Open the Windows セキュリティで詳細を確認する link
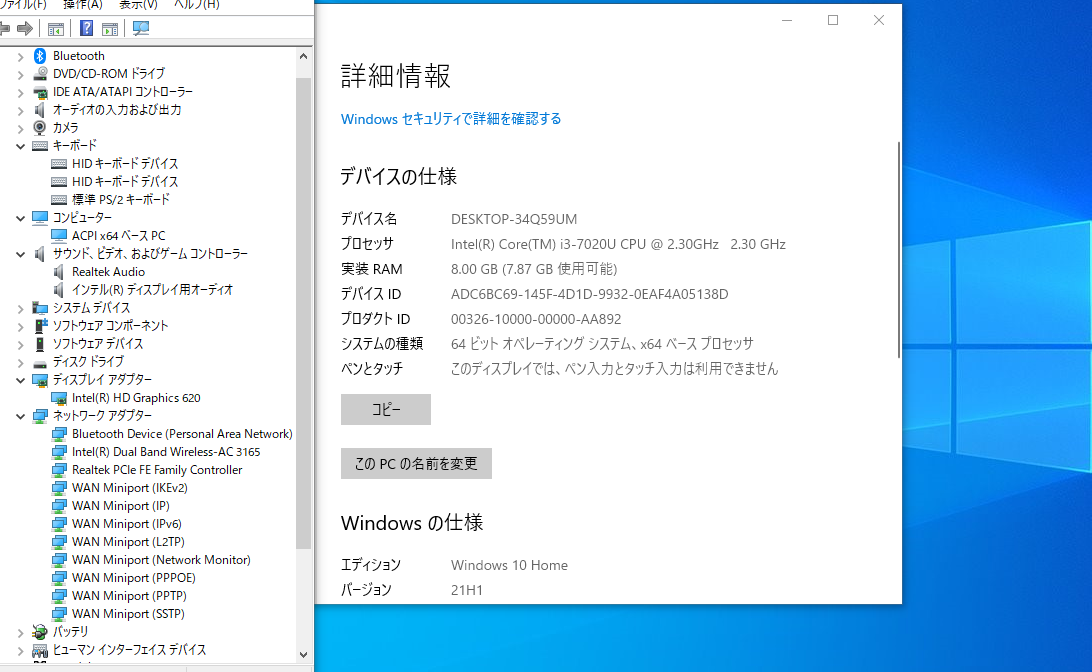This screenshot has width=1092, height=672. (451, 119)
